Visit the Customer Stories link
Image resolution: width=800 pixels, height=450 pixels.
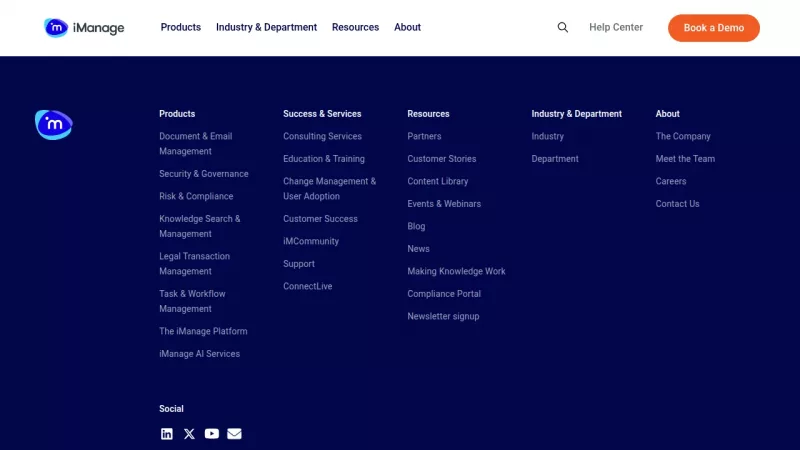pyautogui.click(x=441, y=159)
